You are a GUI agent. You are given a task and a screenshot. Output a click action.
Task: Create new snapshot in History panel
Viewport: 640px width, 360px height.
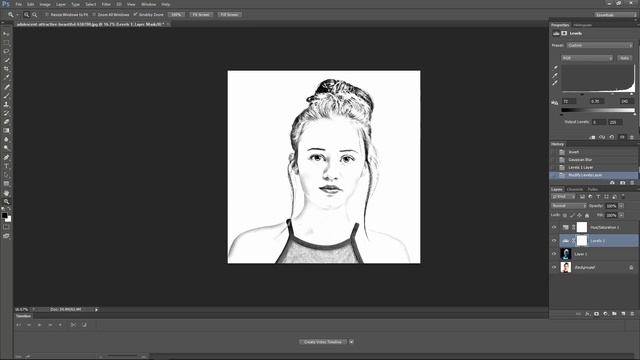click(x=622, y=183)
